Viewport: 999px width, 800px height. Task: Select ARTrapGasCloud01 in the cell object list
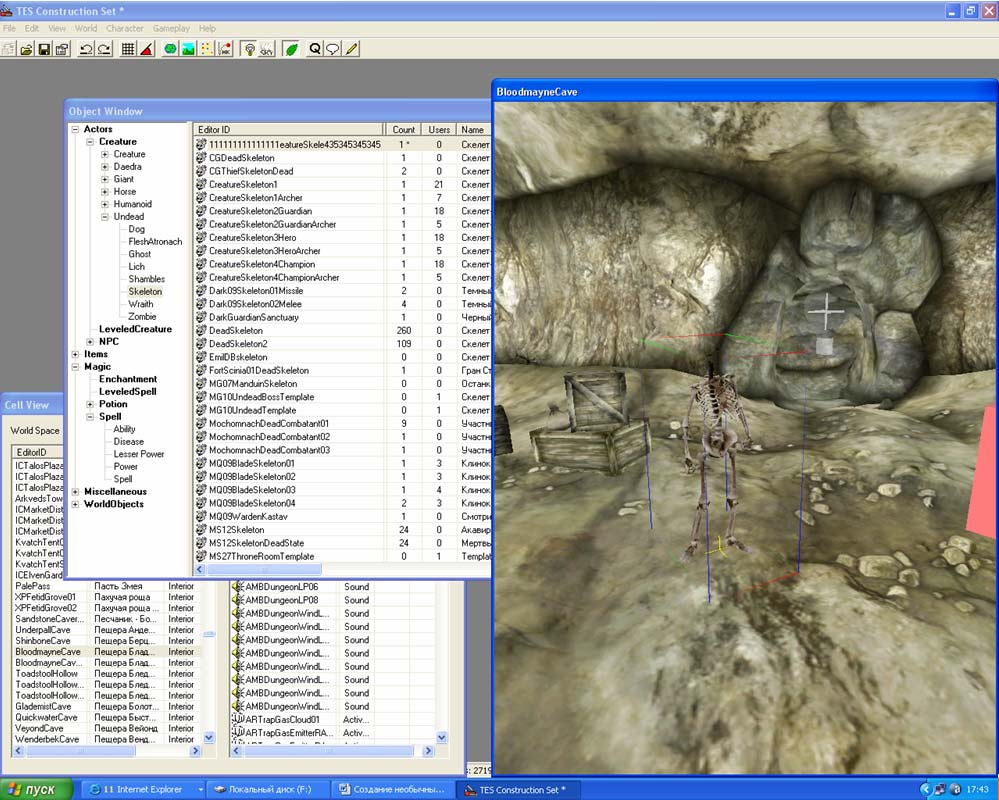[x=282, y=720]
